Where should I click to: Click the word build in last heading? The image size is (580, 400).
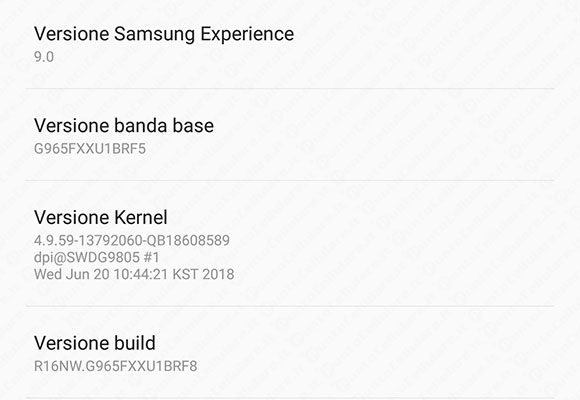(x=135, y=343)
